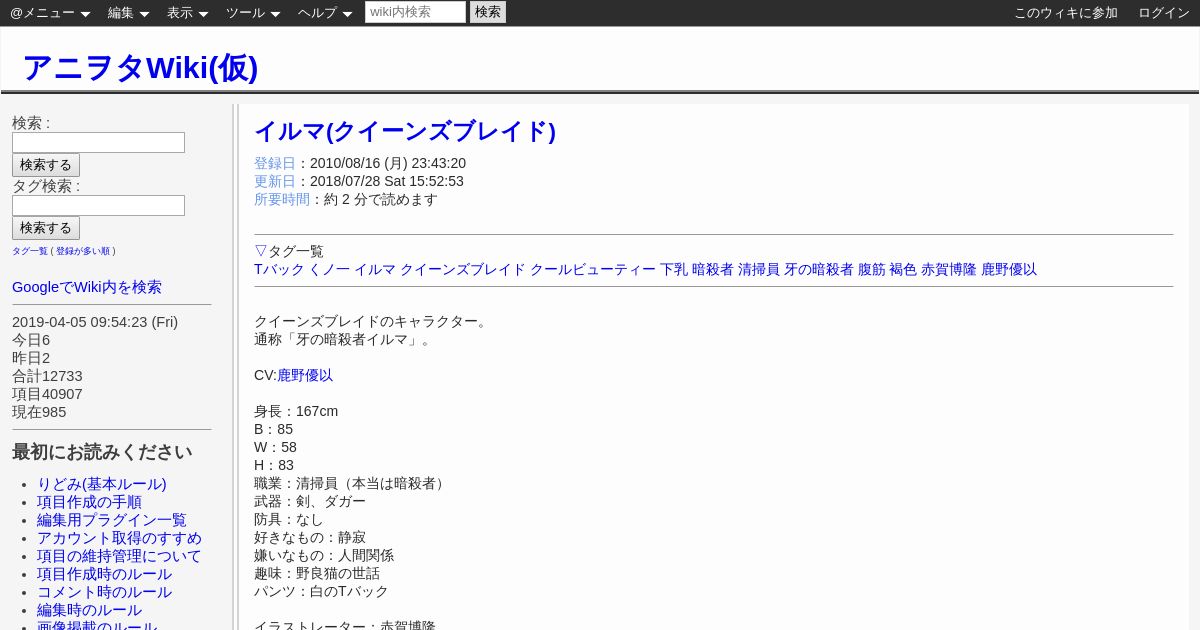Image resolution: width=1200 pixels, height=630 pixels.
Task: Open GoogleでWiki内を検索 link
Action: pyautogui.click(x=87, y=287)
